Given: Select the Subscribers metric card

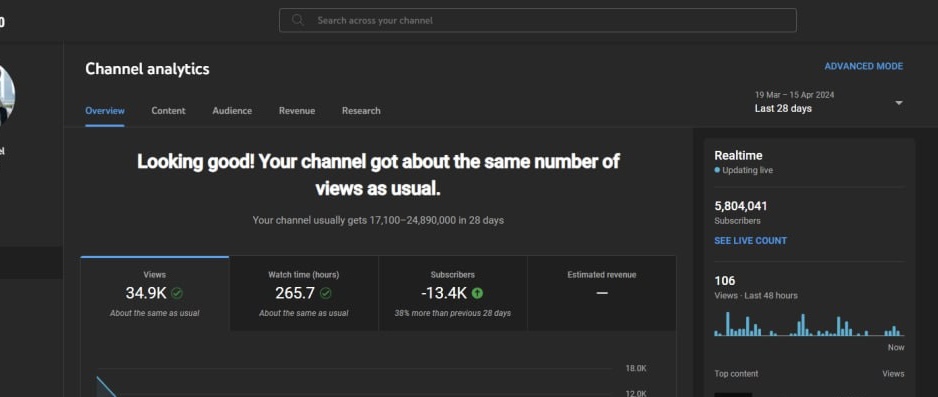Looking at the screenshot, I should click(x=453, y=294).
